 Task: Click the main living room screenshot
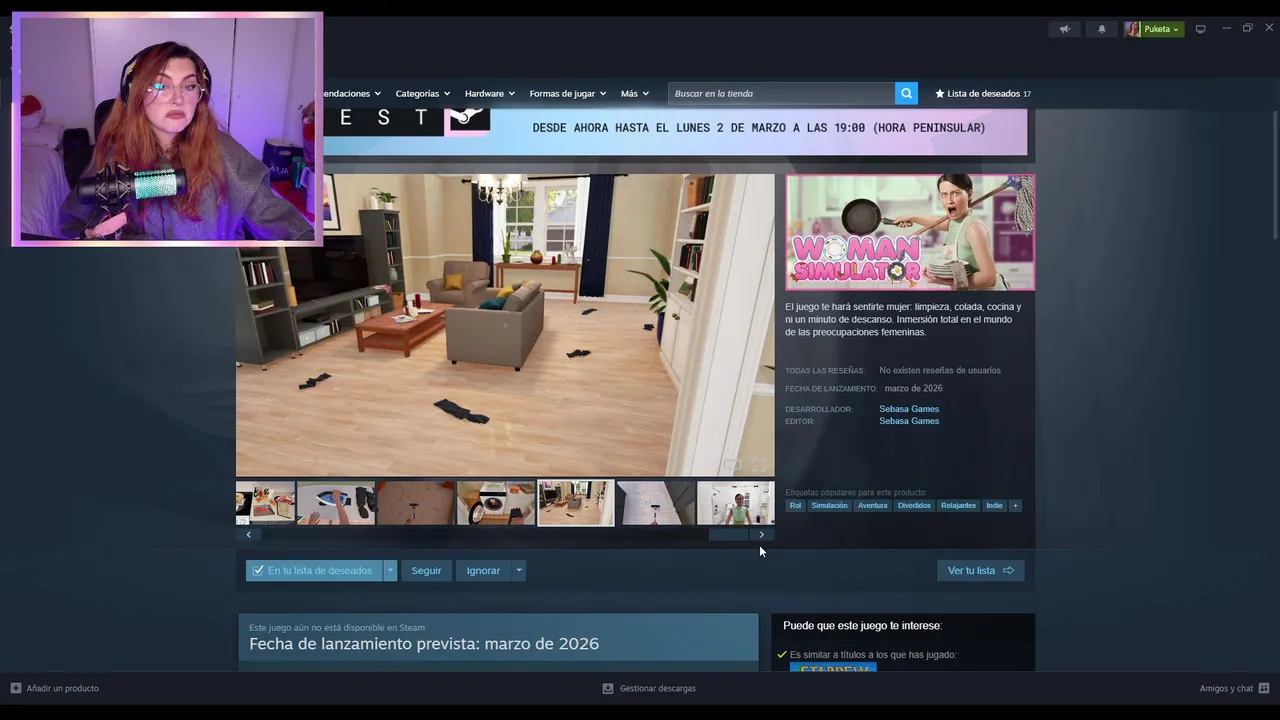pyautogui.click(x=505, y=325)
